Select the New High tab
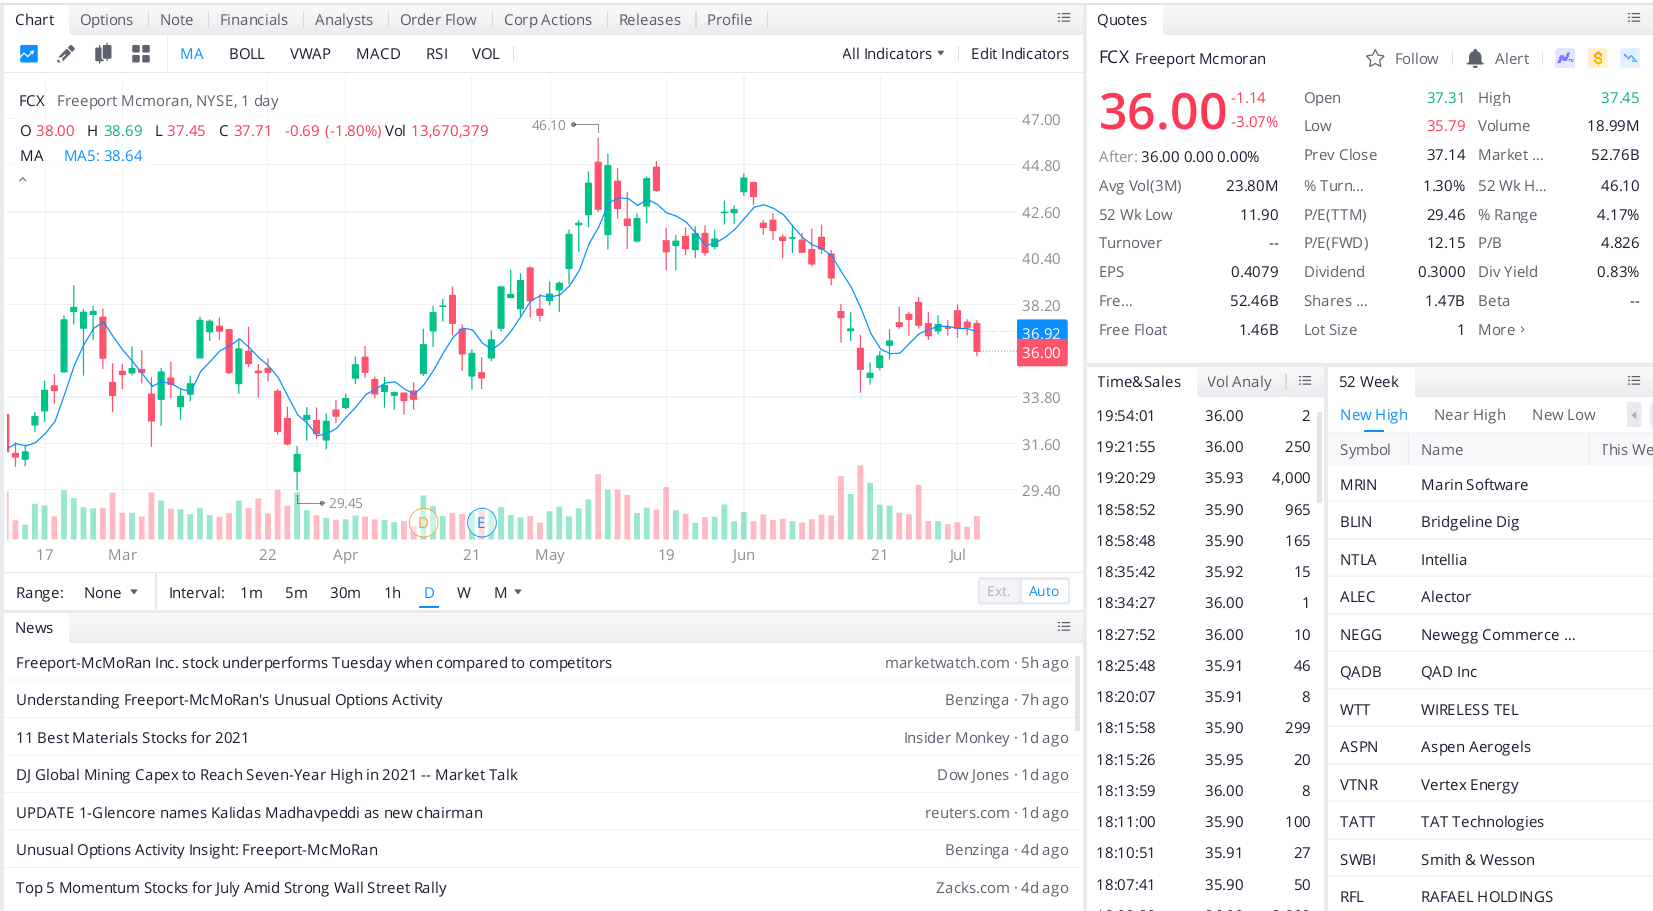This screenshot has height=911, width=1653. pyautogui.click(x=1374, y=415)
